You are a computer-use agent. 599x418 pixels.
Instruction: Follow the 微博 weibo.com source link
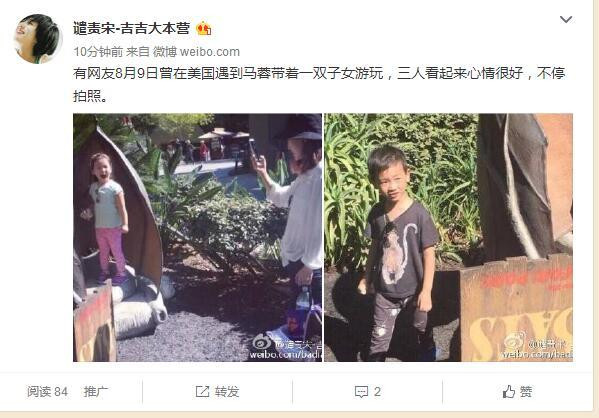pyautogui.click(x=196, y=52)
